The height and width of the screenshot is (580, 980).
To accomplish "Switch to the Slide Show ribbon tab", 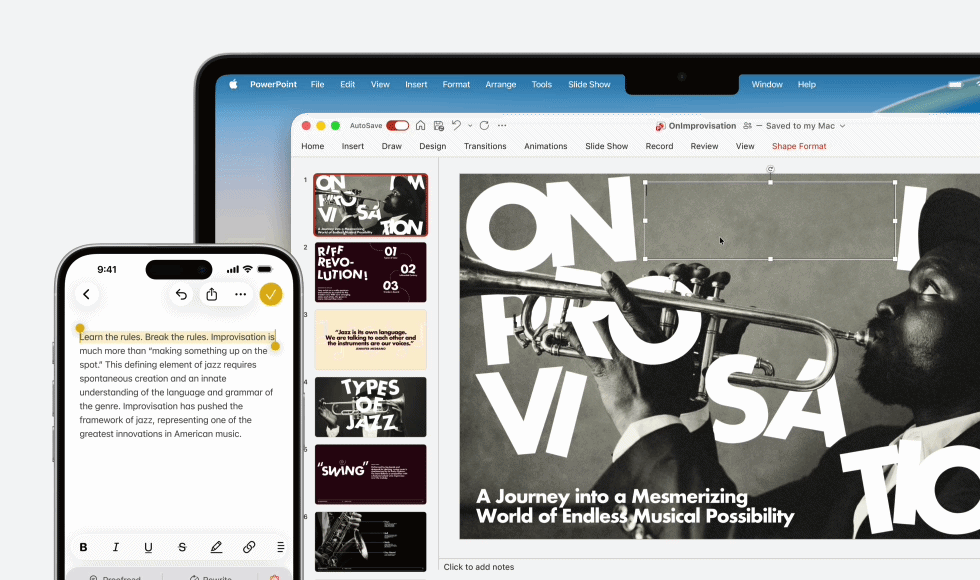I will pos(606,146).
